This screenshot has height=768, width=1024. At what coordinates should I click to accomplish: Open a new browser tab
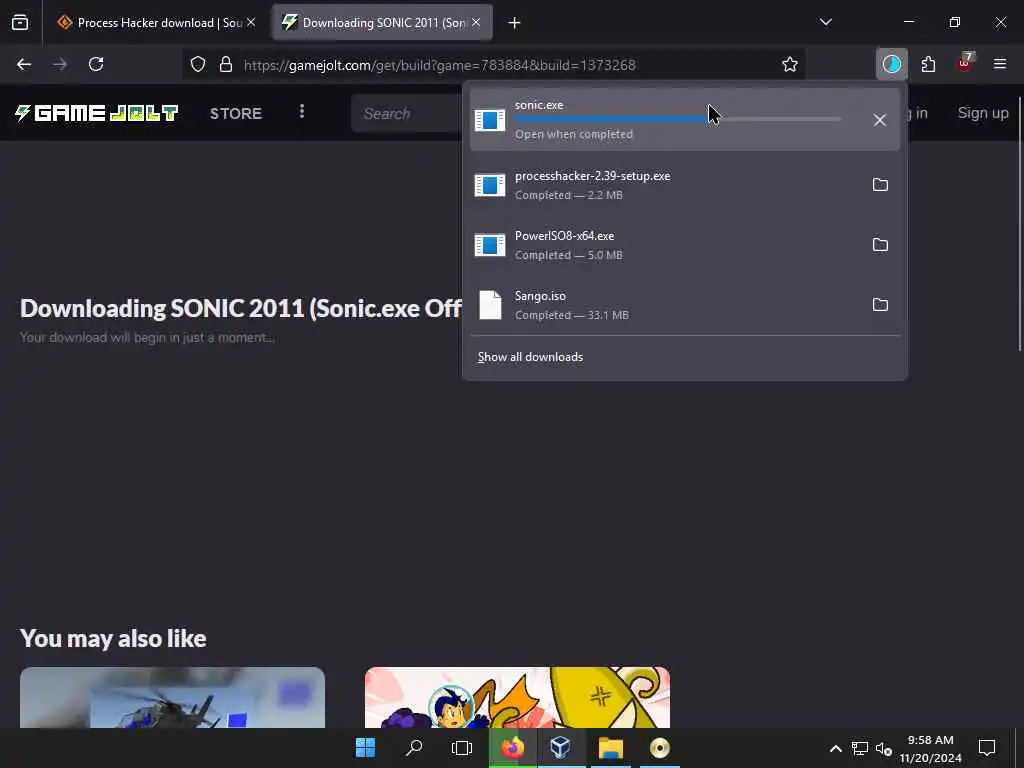coord(514,23)
